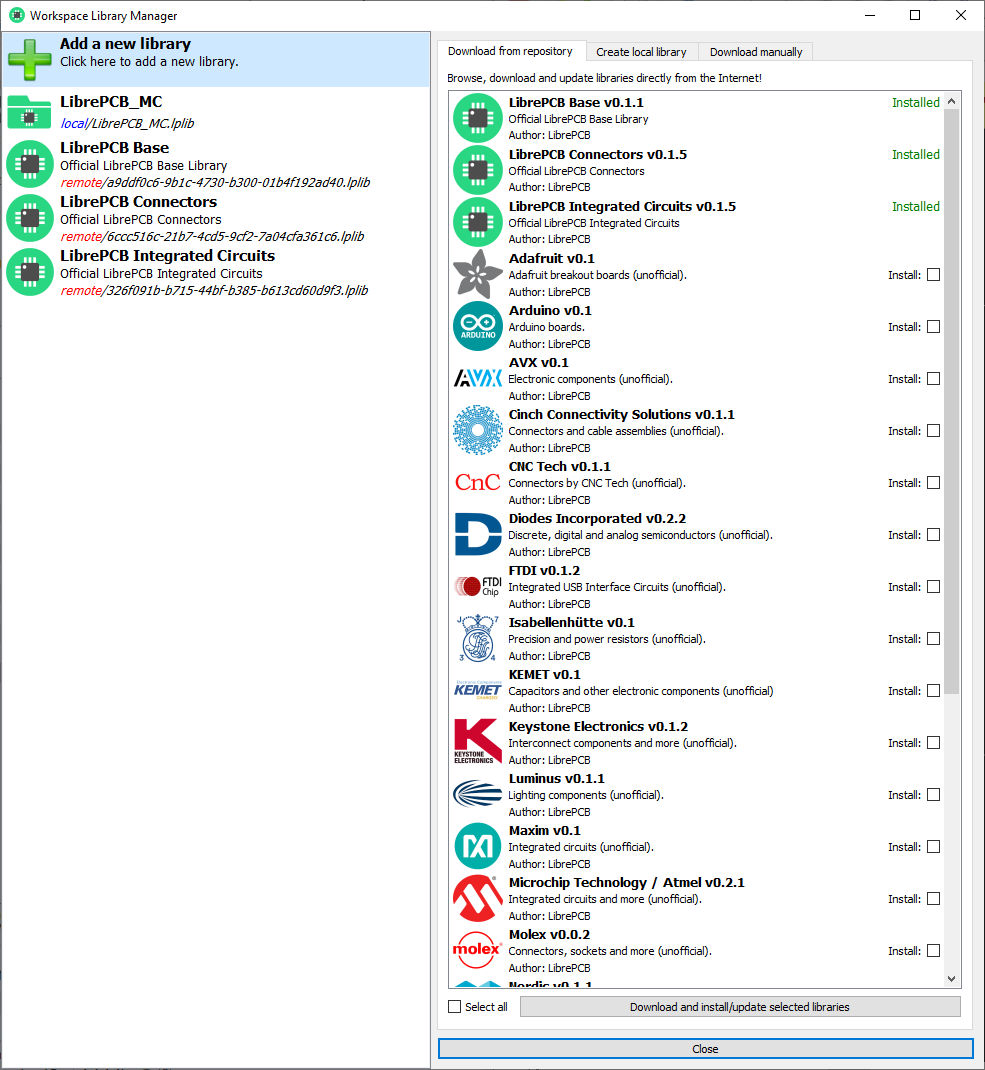
Task: Mark Diodes Incorporated for installation
Action: point(934,534)
